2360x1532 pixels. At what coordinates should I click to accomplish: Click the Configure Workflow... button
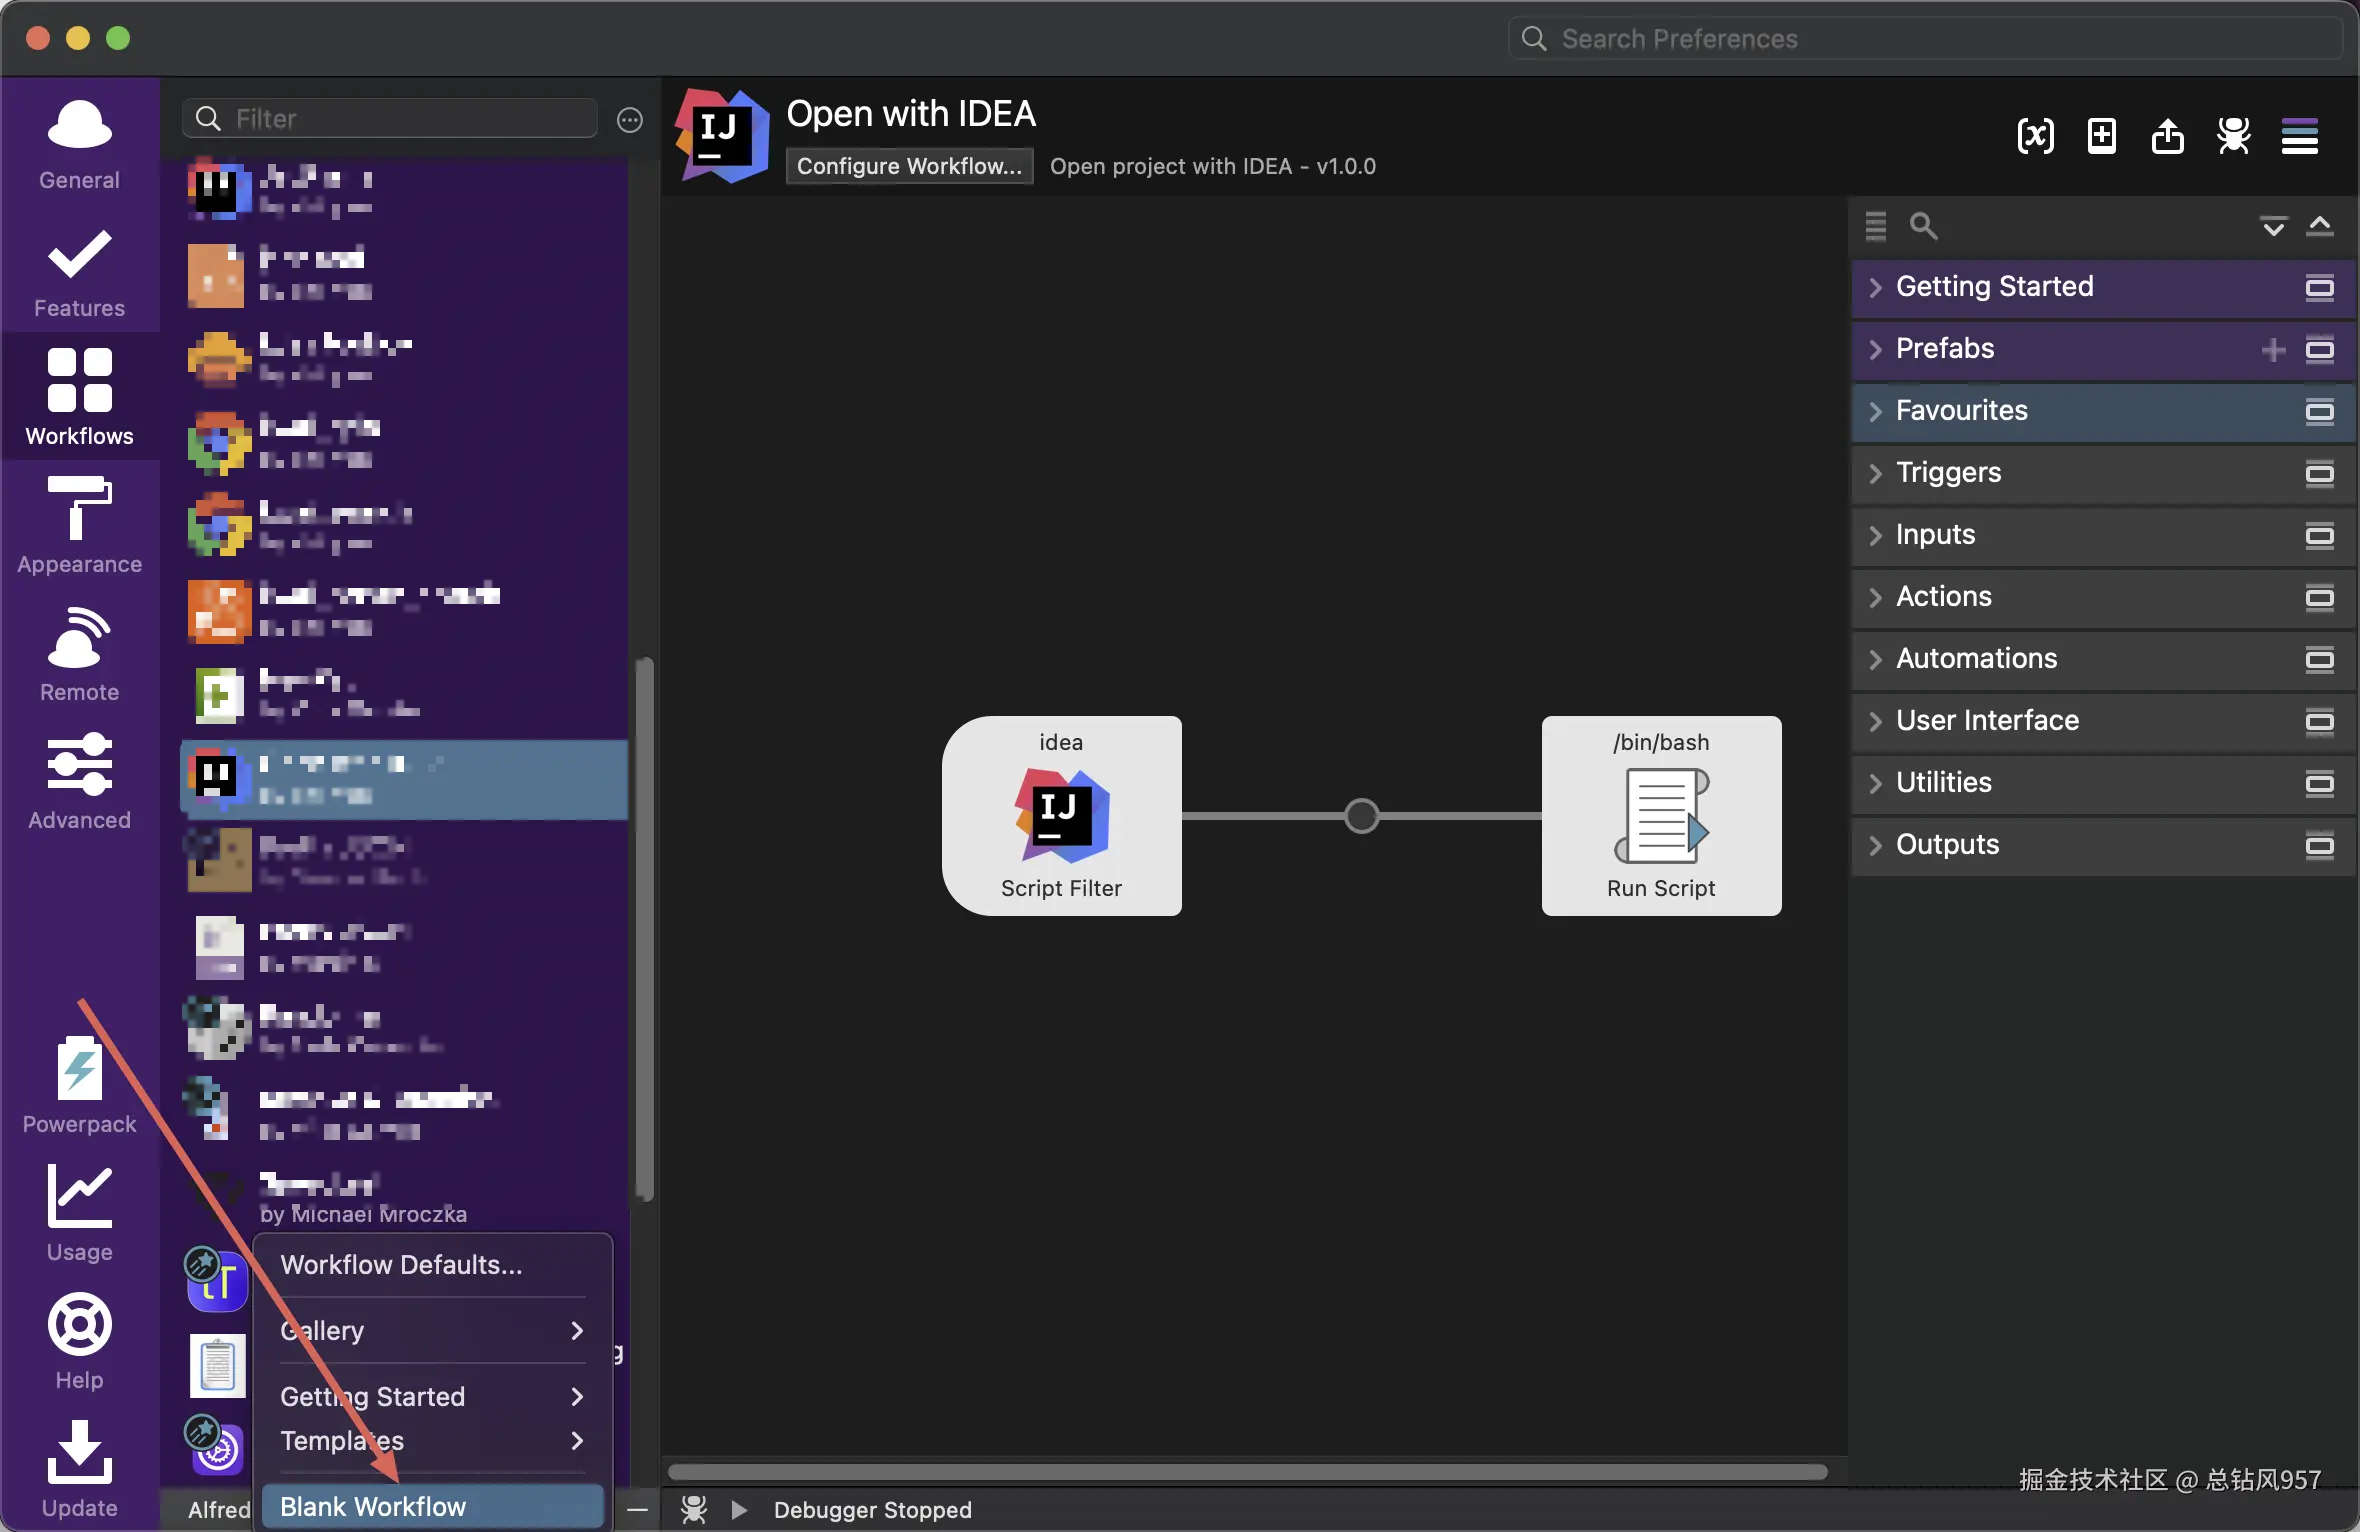(x=908, y=166)
